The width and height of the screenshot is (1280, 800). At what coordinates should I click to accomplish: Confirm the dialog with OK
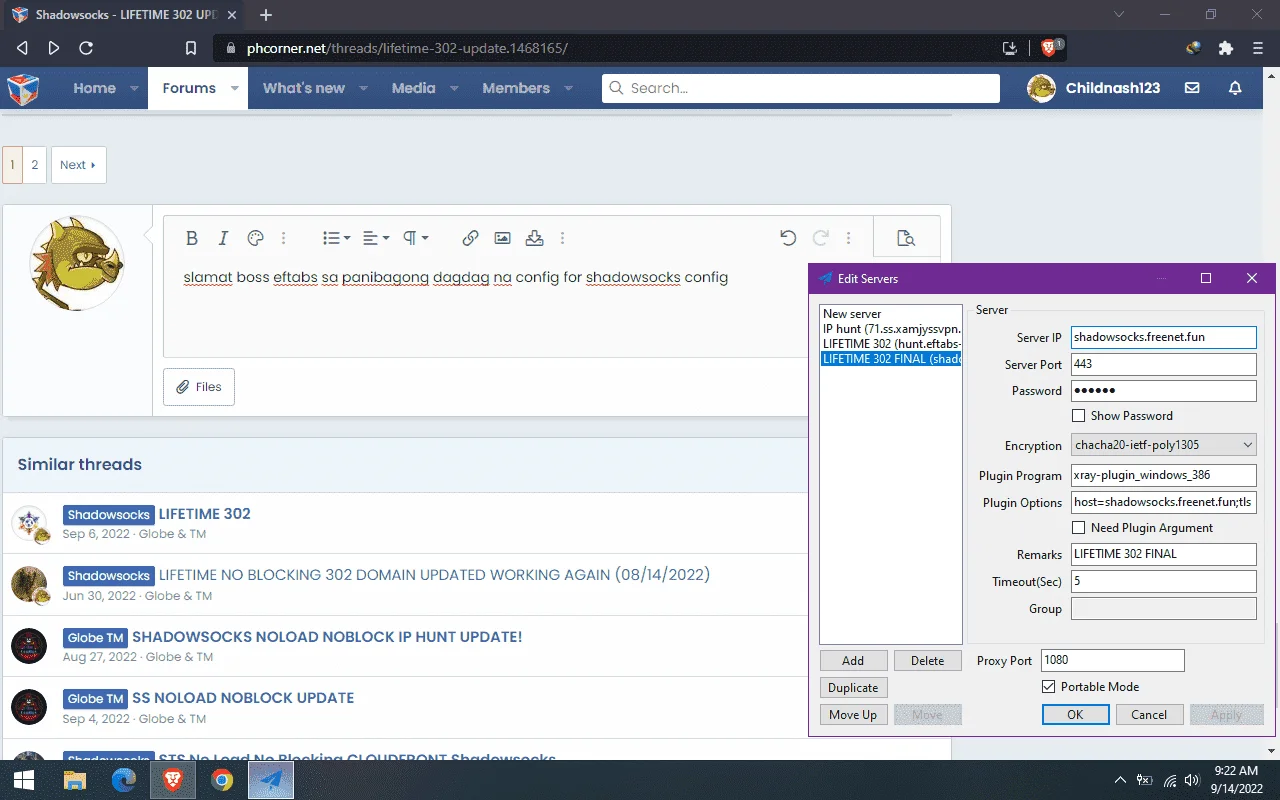click(x=1075, y=715)
